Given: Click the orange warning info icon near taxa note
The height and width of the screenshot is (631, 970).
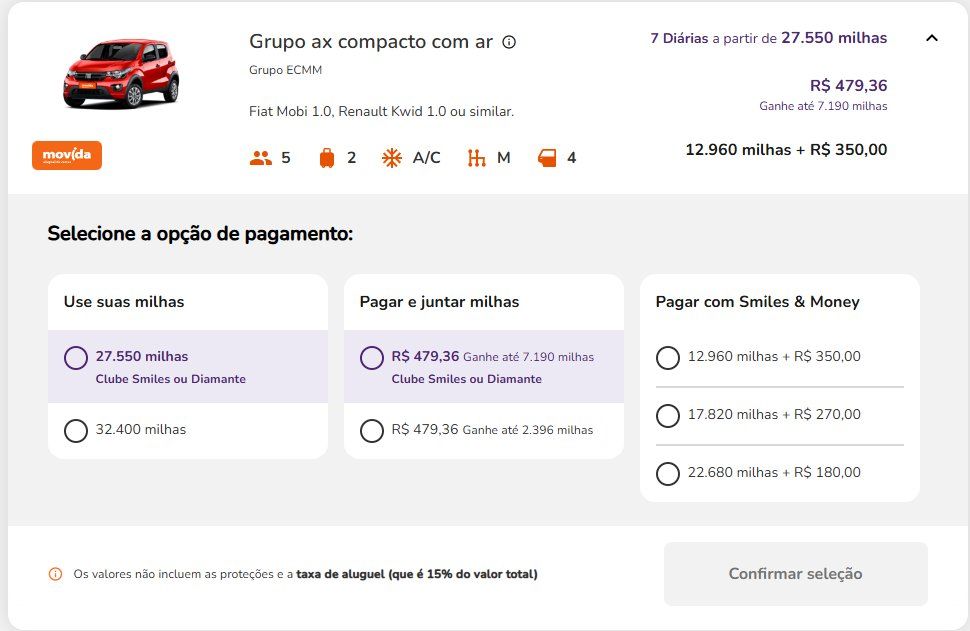Looking at the screenshot, I should coord(55,574).
